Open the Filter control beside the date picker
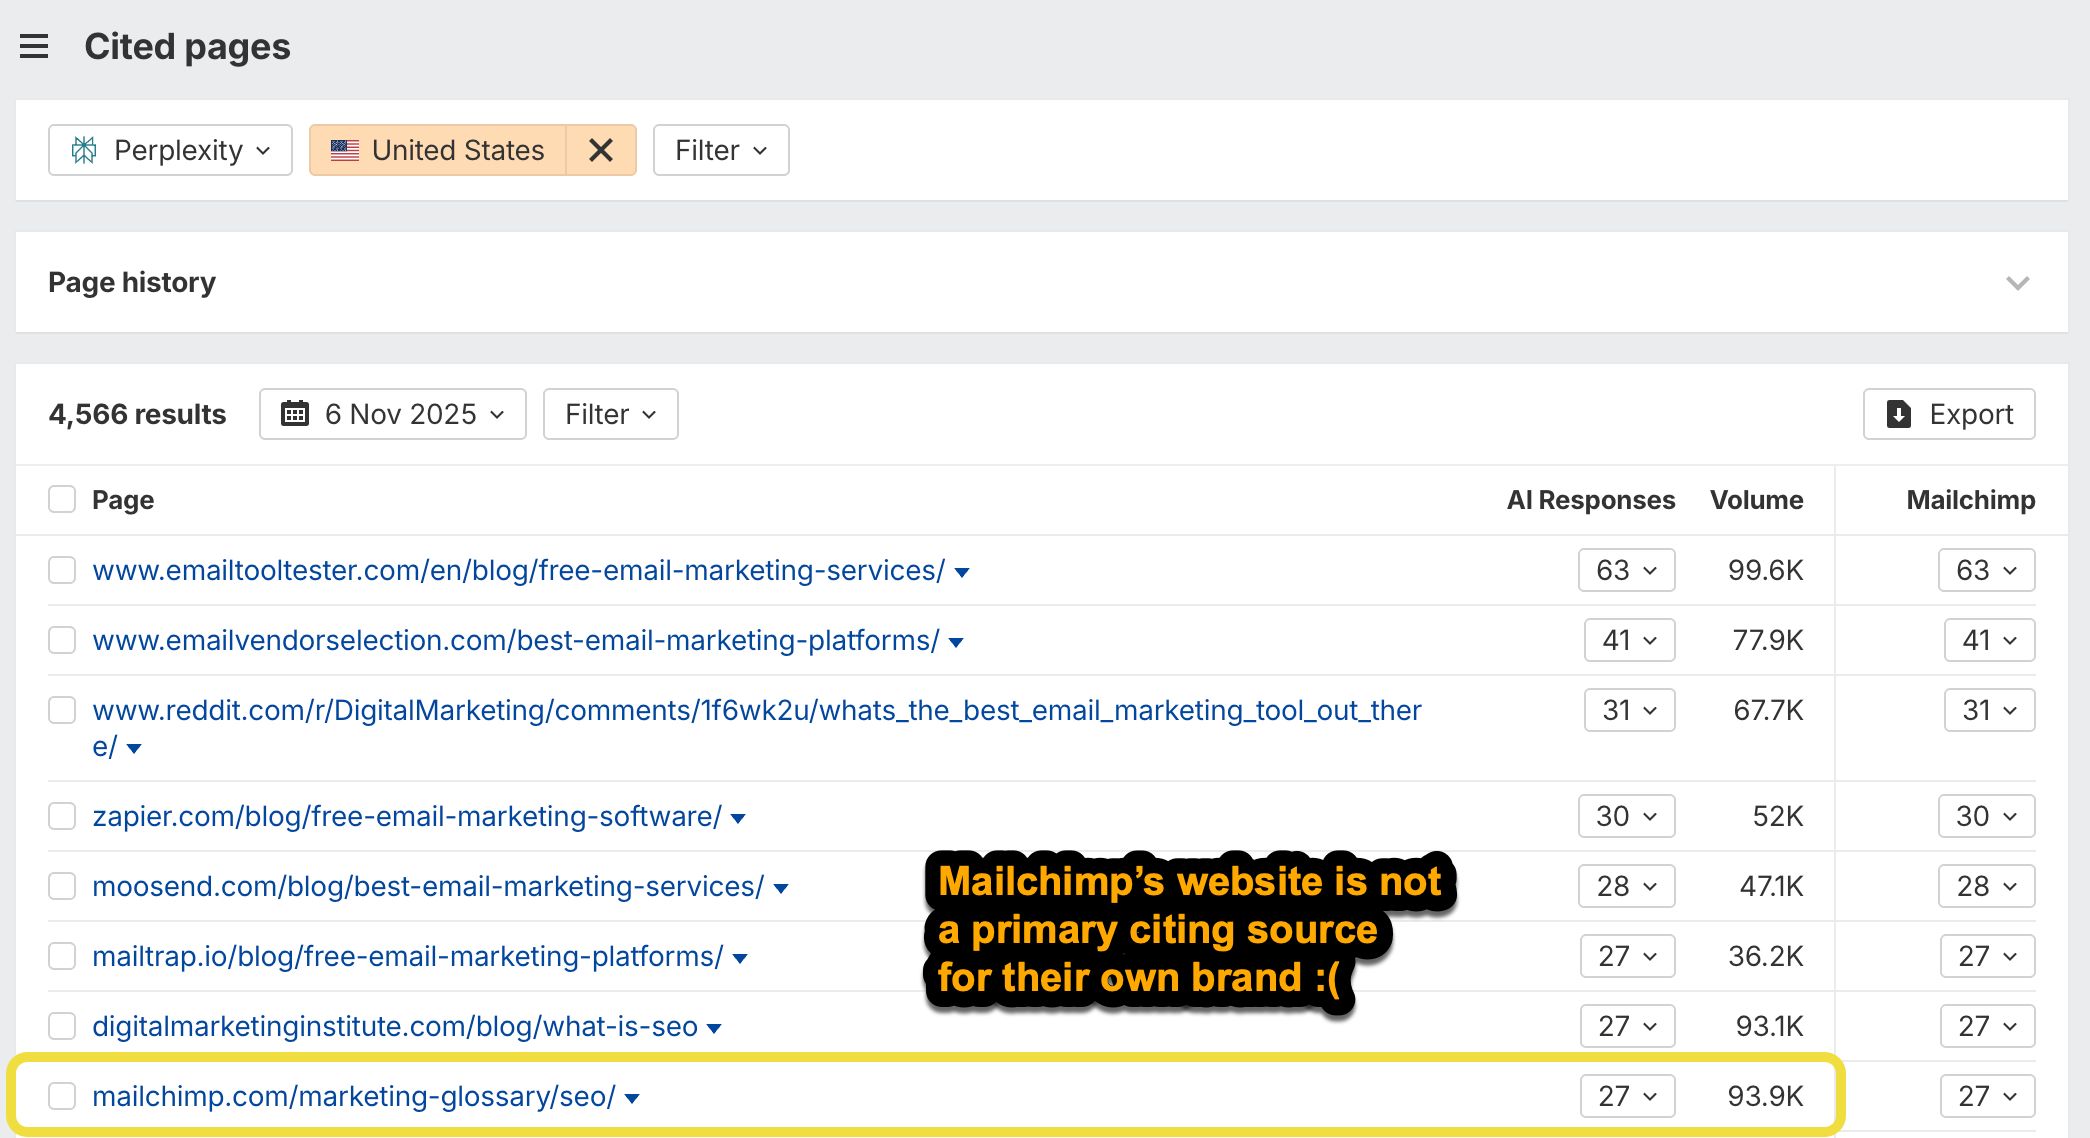The width and height of the screenshot is (2090, 1138). 609,413
